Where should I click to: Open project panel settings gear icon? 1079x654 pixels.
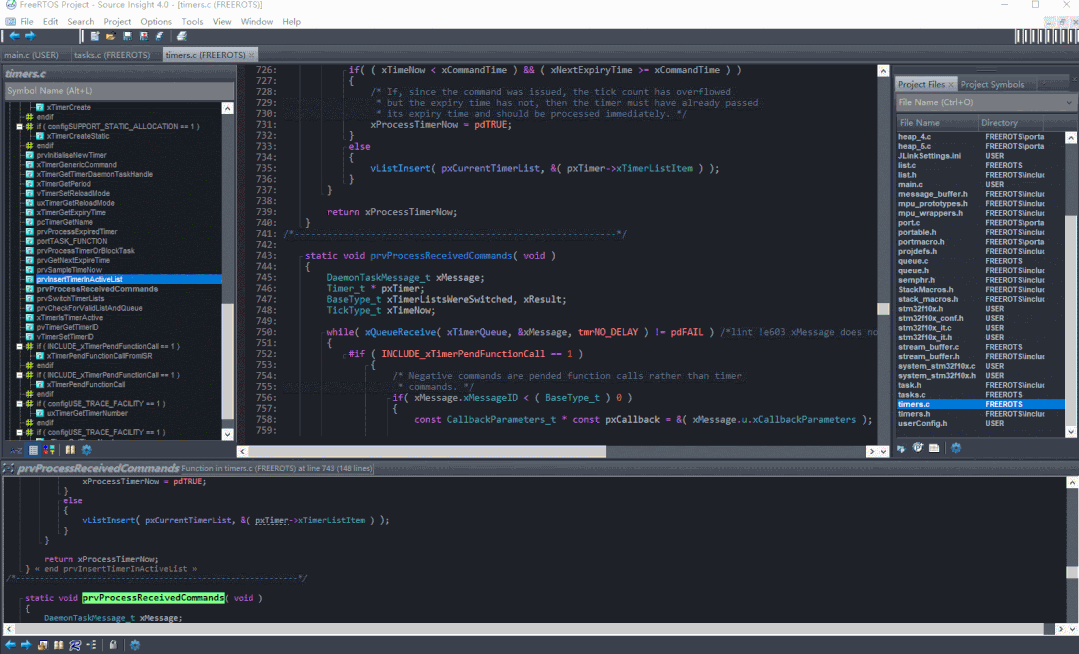tap(955, 448)
